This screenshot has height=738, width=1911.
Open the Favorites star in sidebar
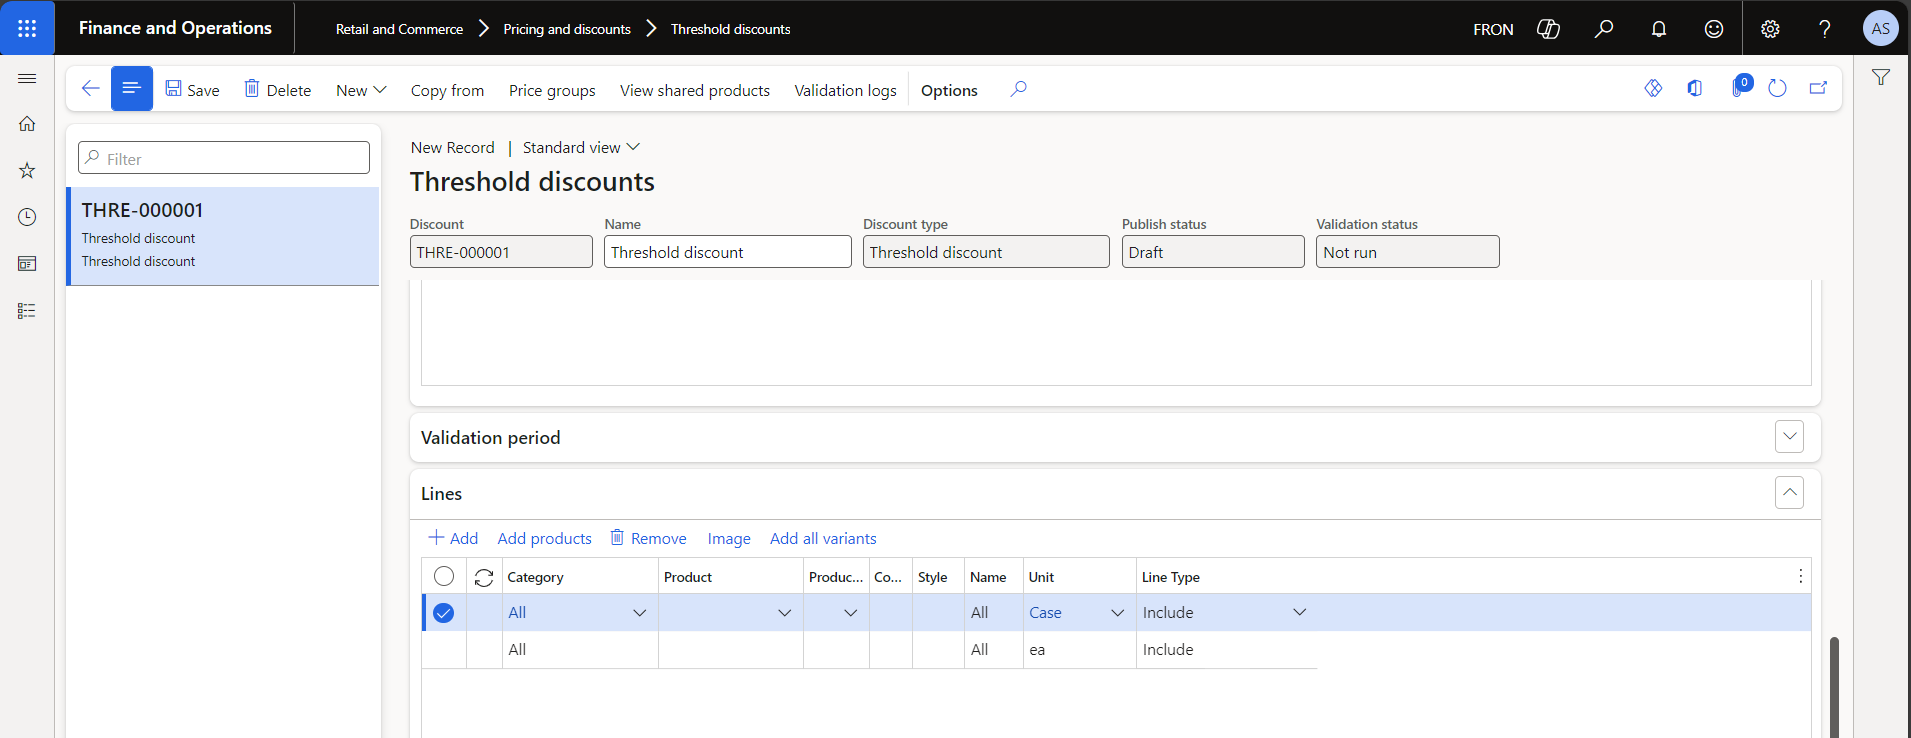click(x=27, y=171)
